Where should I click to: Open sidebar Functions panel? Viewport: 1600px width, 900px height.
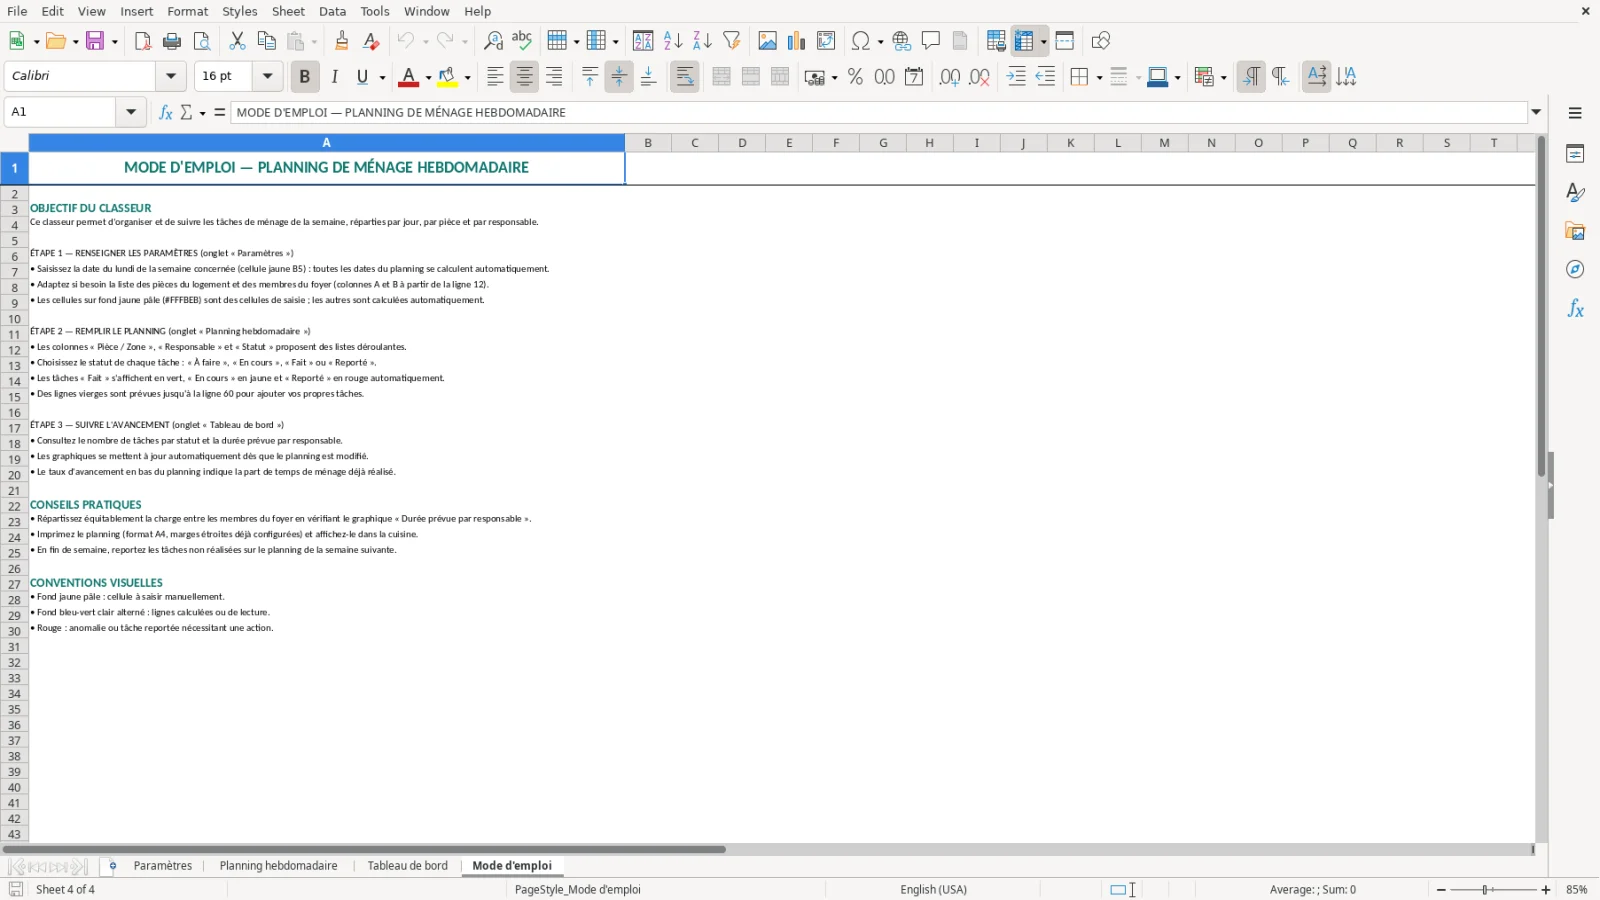[1575, 309]
